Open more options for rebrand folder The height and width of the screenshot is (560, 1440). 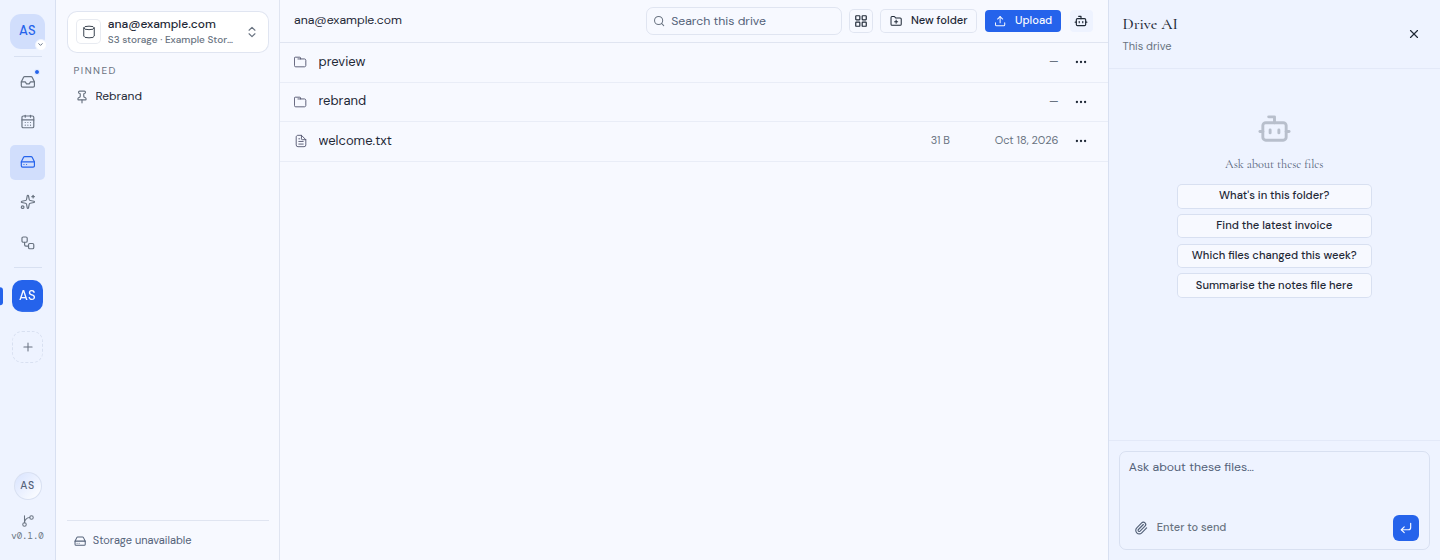coord(1080,101)
